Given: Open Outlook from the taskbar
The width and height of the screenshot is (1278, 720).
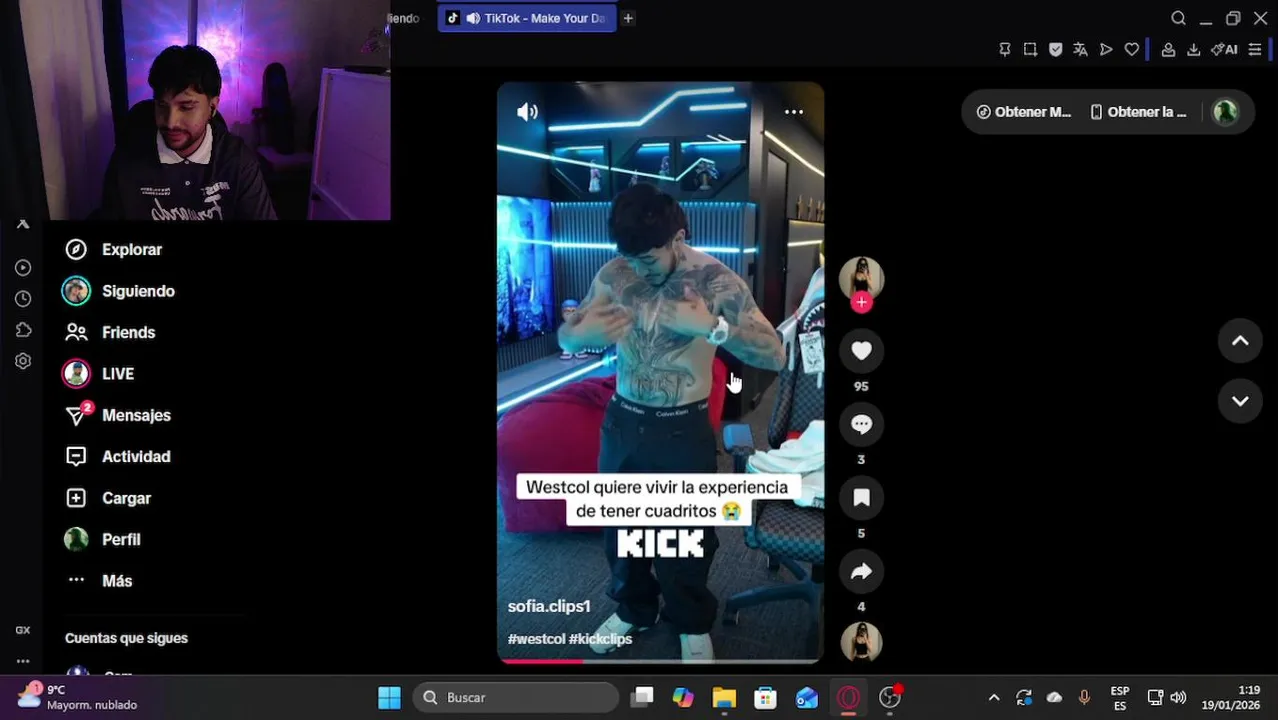Looking at the screenshot, I should (807, 697).
